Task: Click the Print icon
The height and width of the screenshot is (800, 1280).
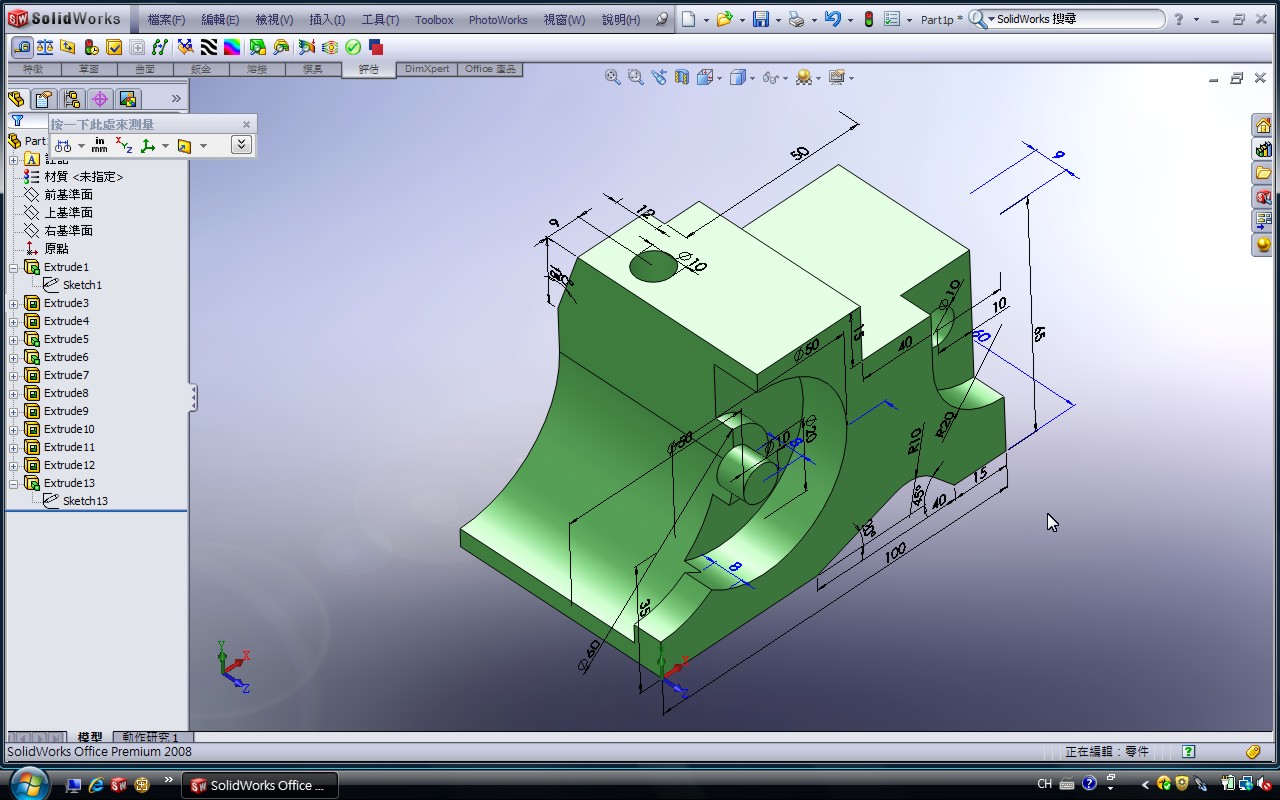Action: (796, 19)
